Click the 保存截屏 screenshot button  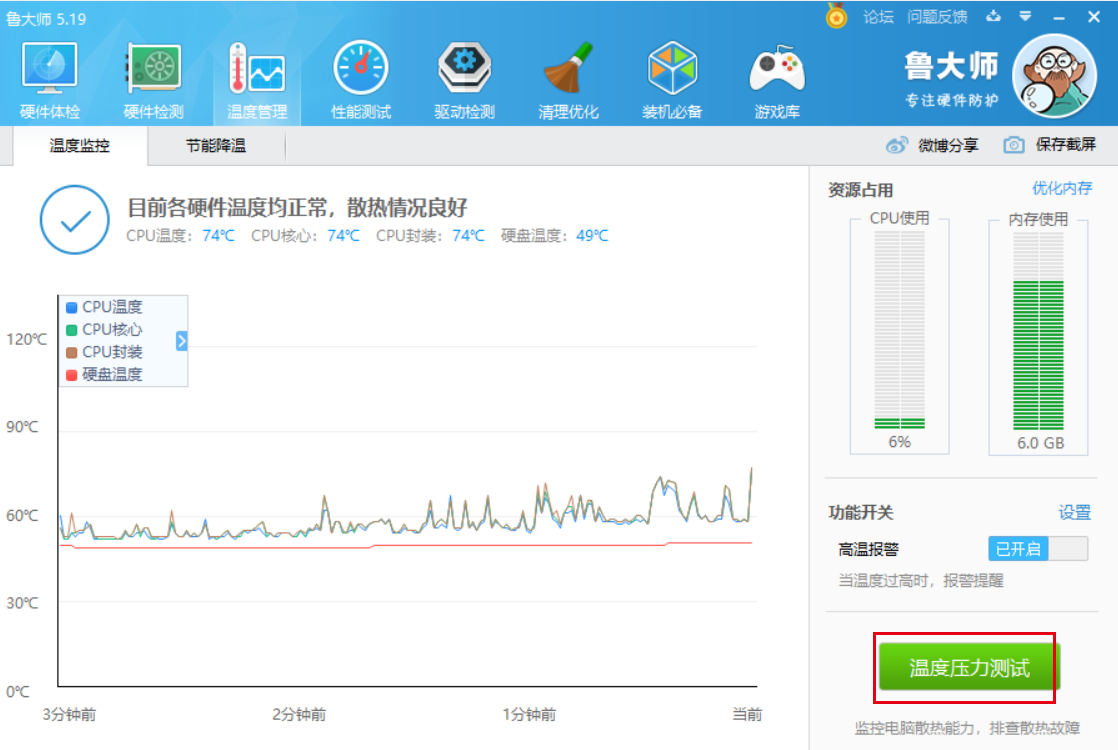[1051, 145]
